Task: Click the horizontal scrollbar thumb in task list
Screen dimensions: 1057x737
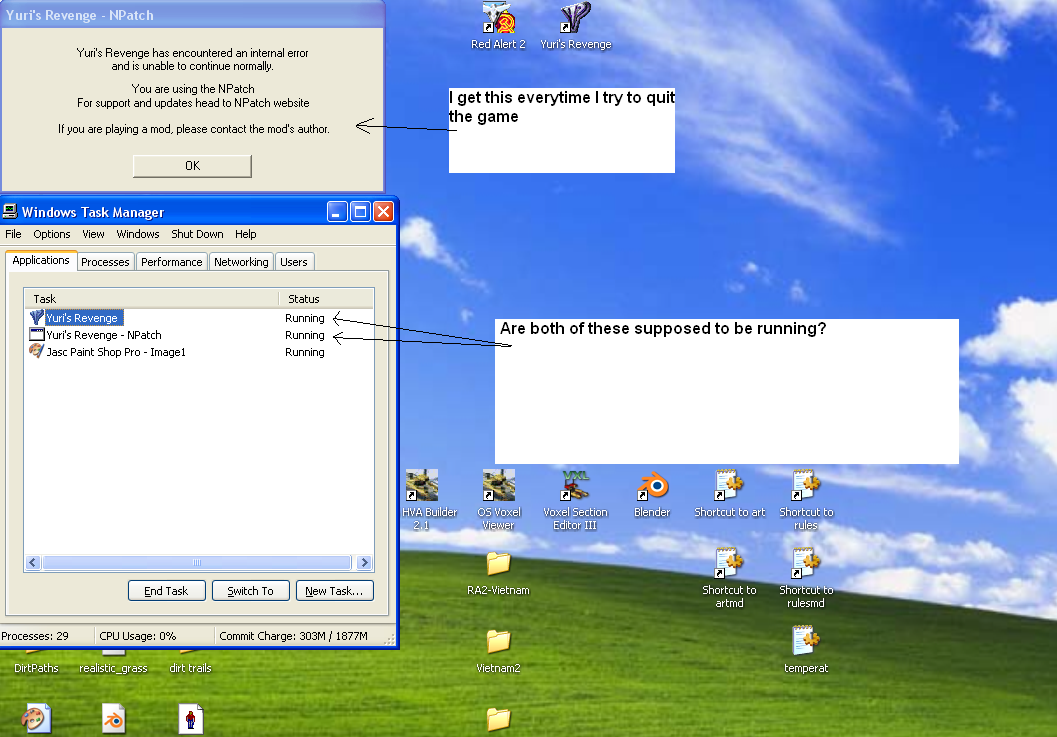Action: 197,562
